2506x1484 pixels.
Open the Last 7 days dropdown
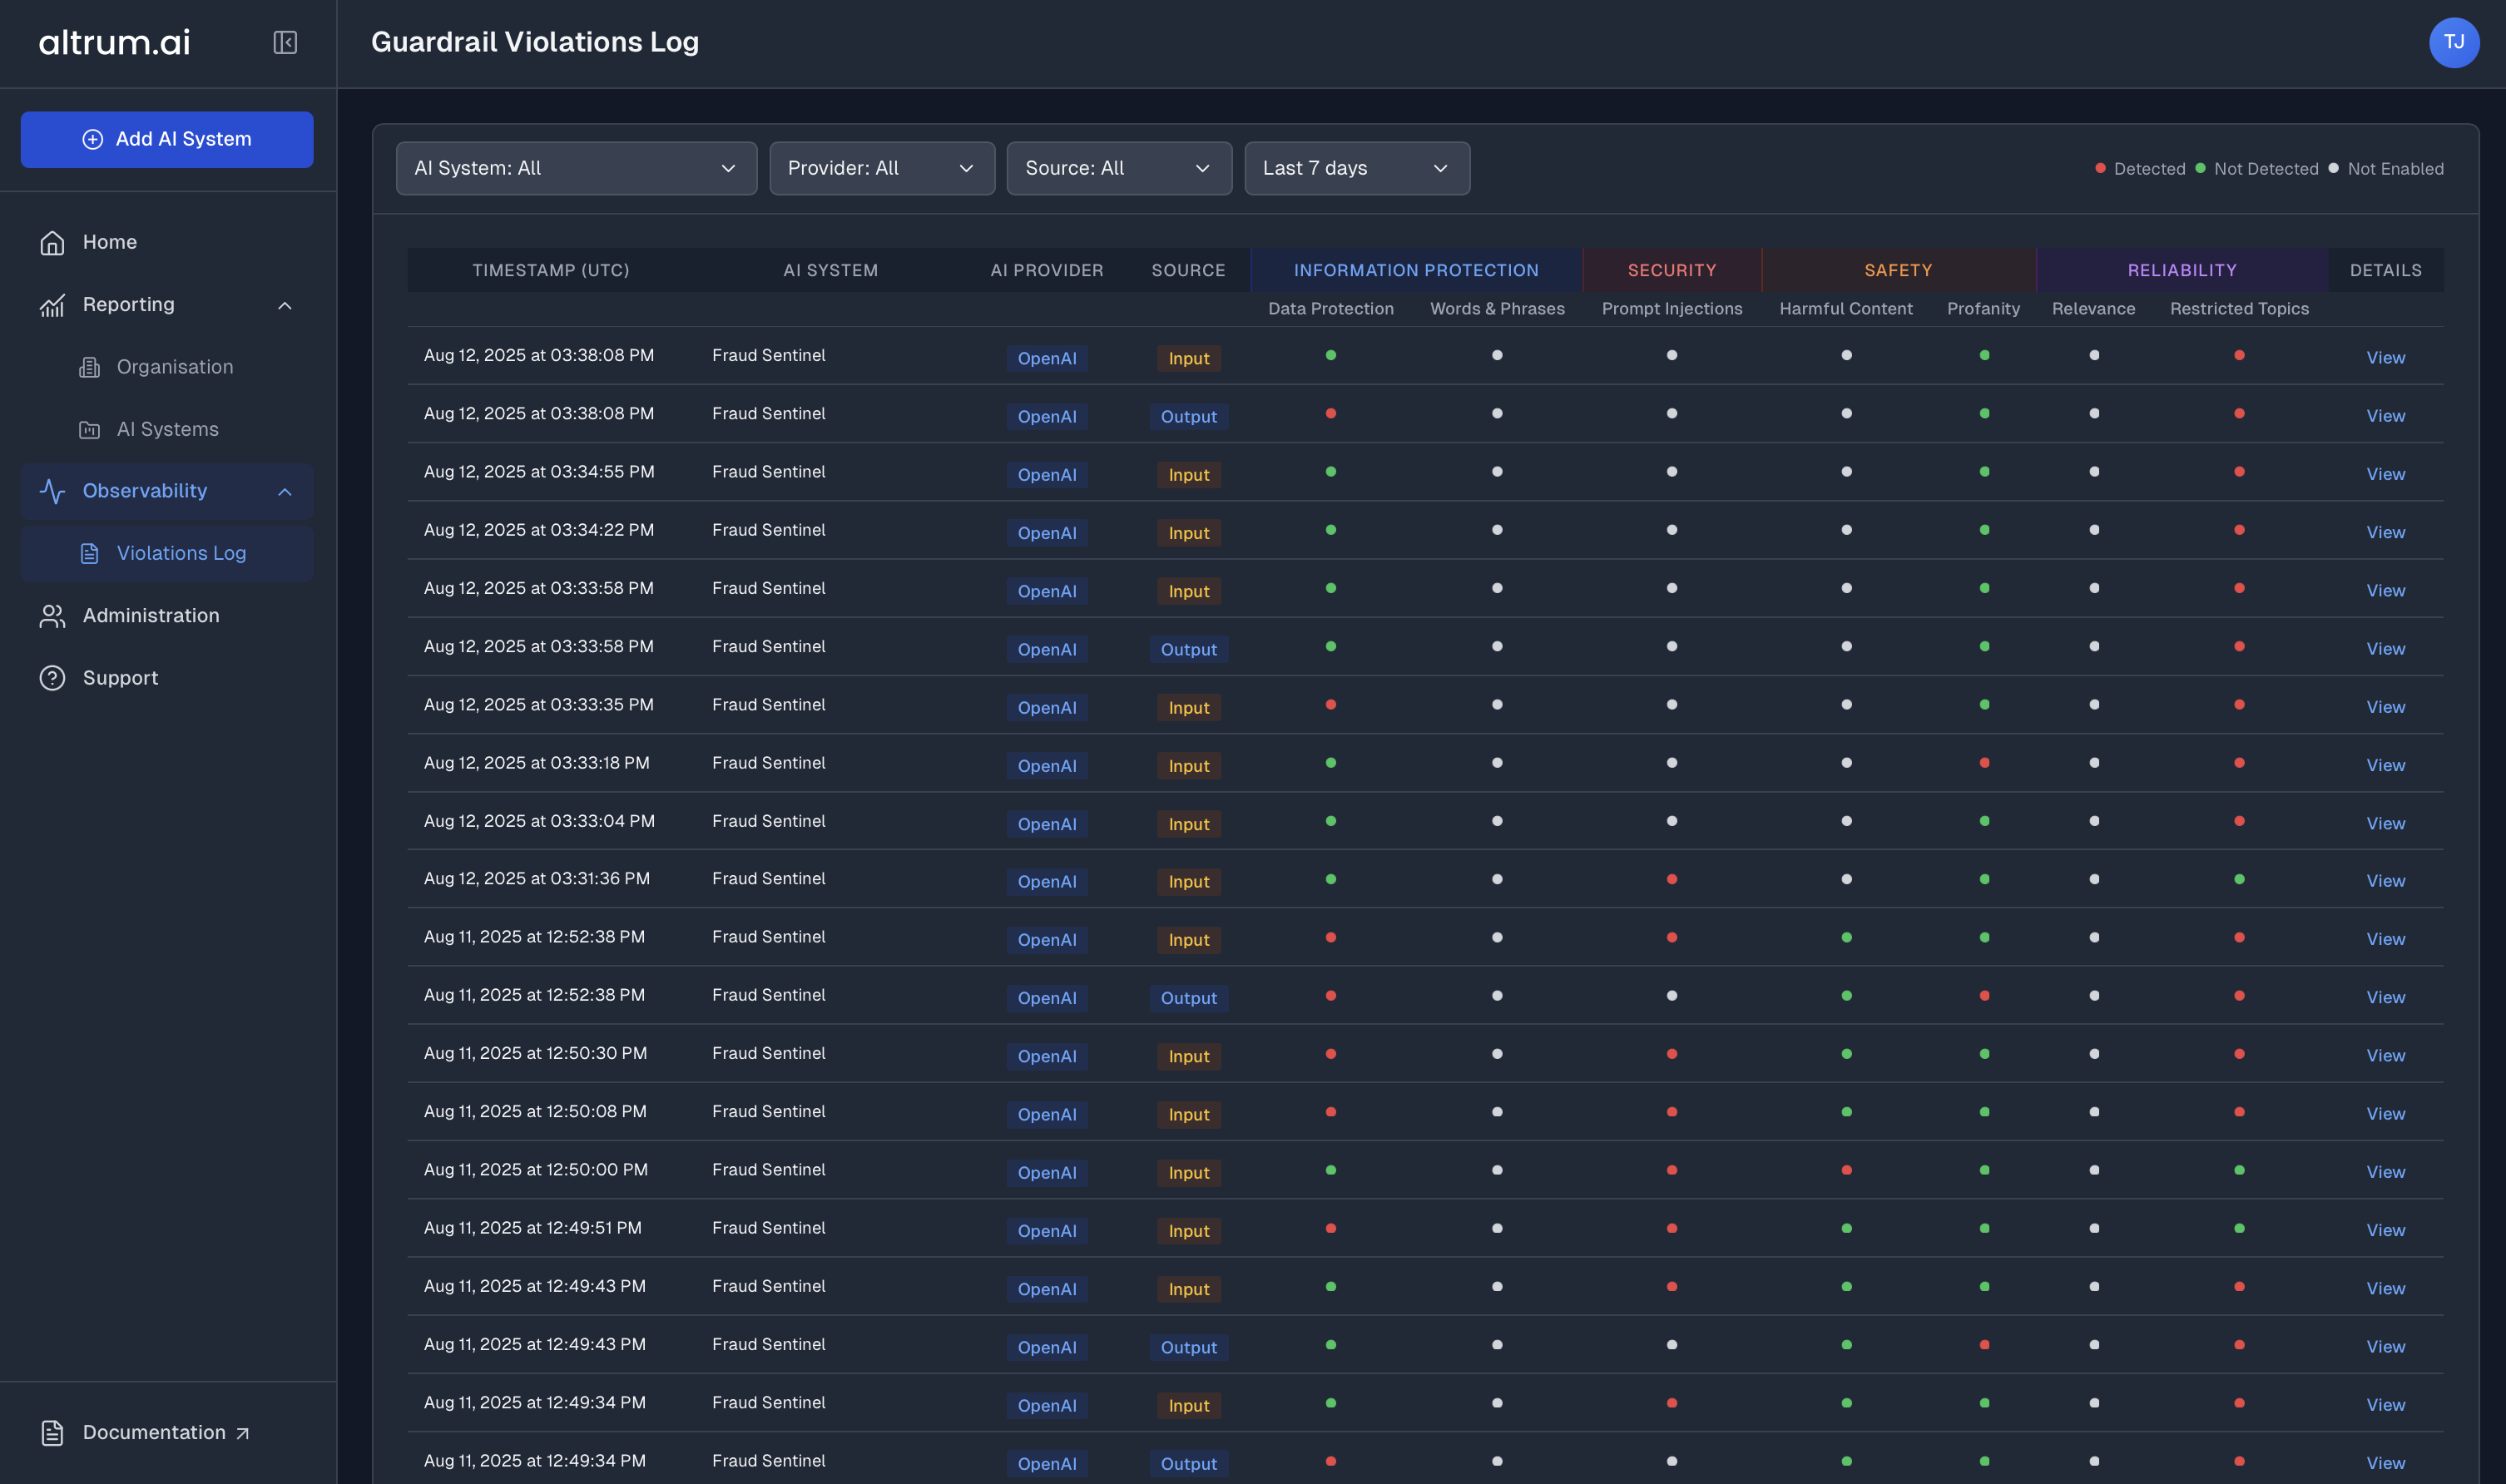click(x=1356, y=168)
